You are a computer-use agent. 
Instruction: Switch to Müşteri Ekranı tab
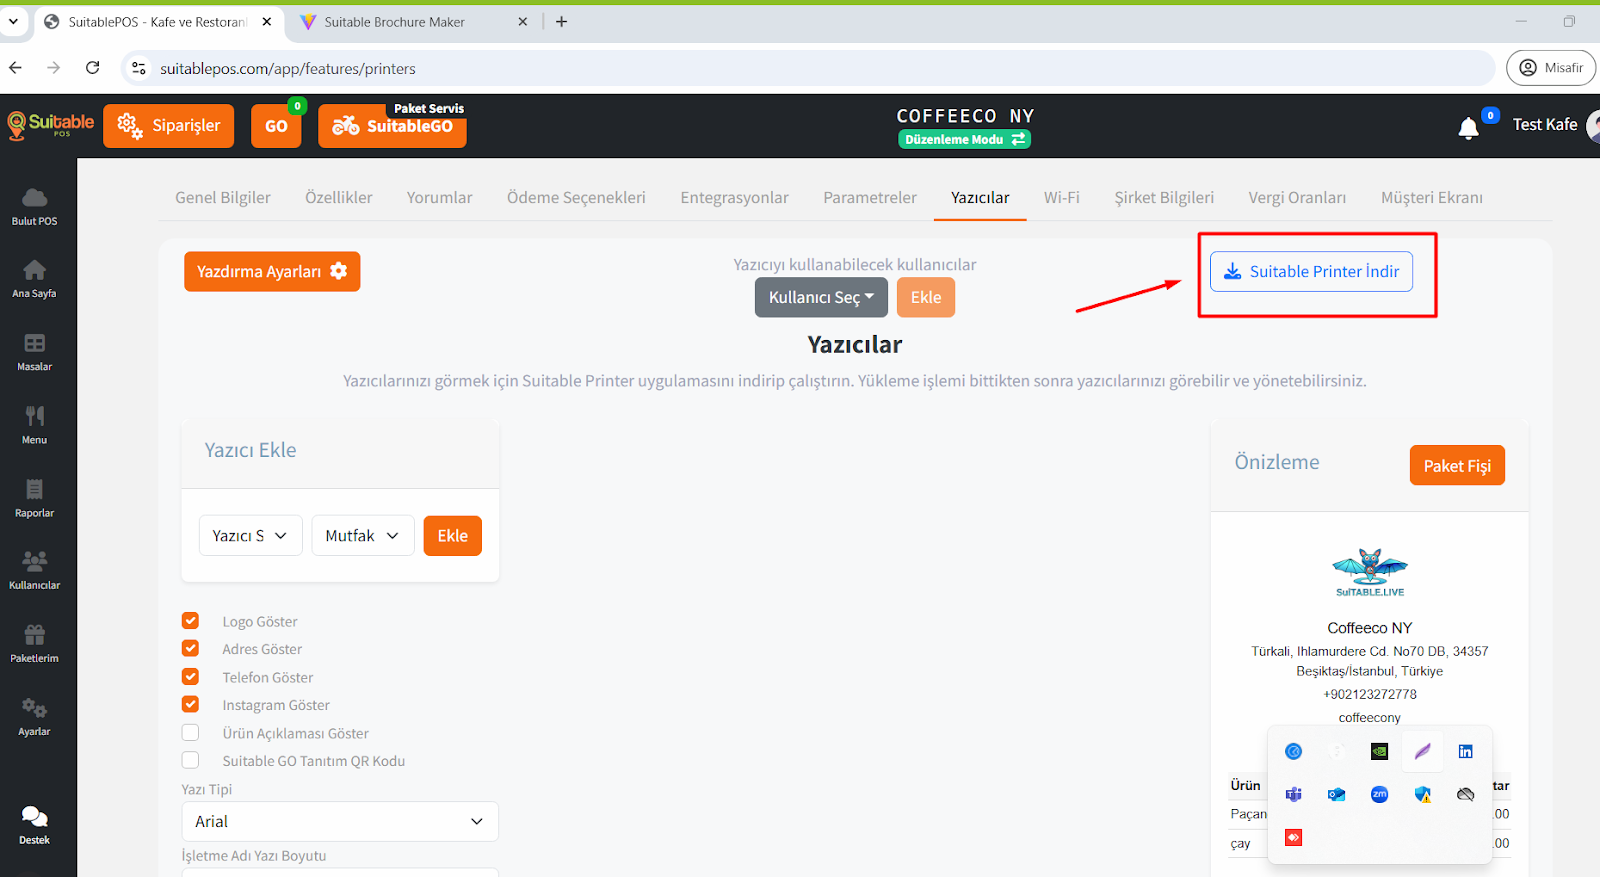pyautogui.click(x=1432, y=197)
